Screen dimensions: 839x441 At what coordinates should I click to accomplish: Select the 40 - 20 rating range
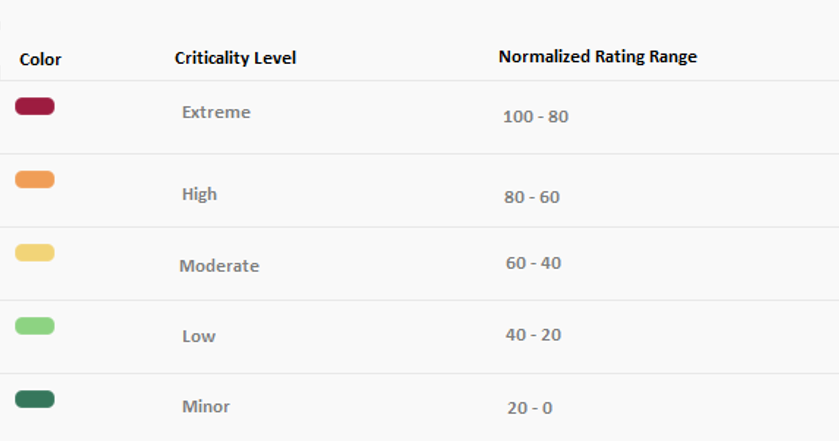[x=533, y=335]
